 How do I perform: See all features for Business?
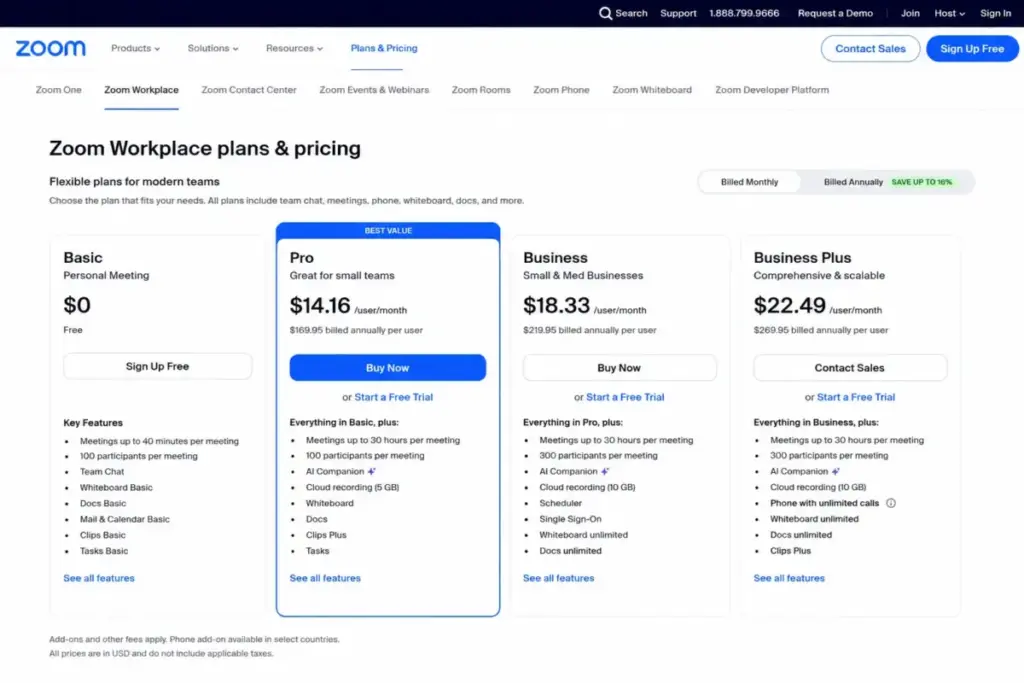(x=558, y=578)
